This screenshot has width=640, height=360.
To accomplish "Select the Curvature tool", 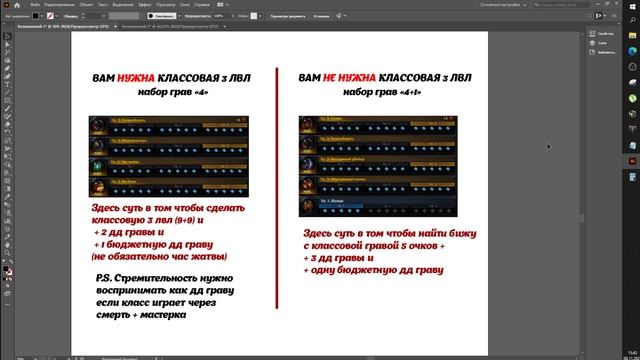I will click(7, 76).
